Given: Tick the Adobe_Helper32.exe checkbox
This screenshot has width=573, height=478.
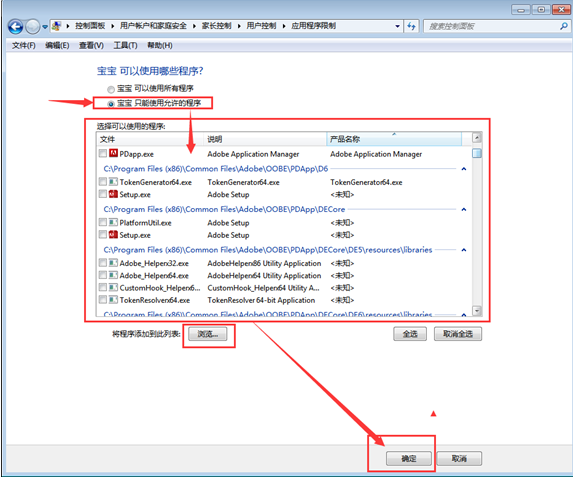Looking at the screenshot, I should pyautogui.click(x=103, y=263).
